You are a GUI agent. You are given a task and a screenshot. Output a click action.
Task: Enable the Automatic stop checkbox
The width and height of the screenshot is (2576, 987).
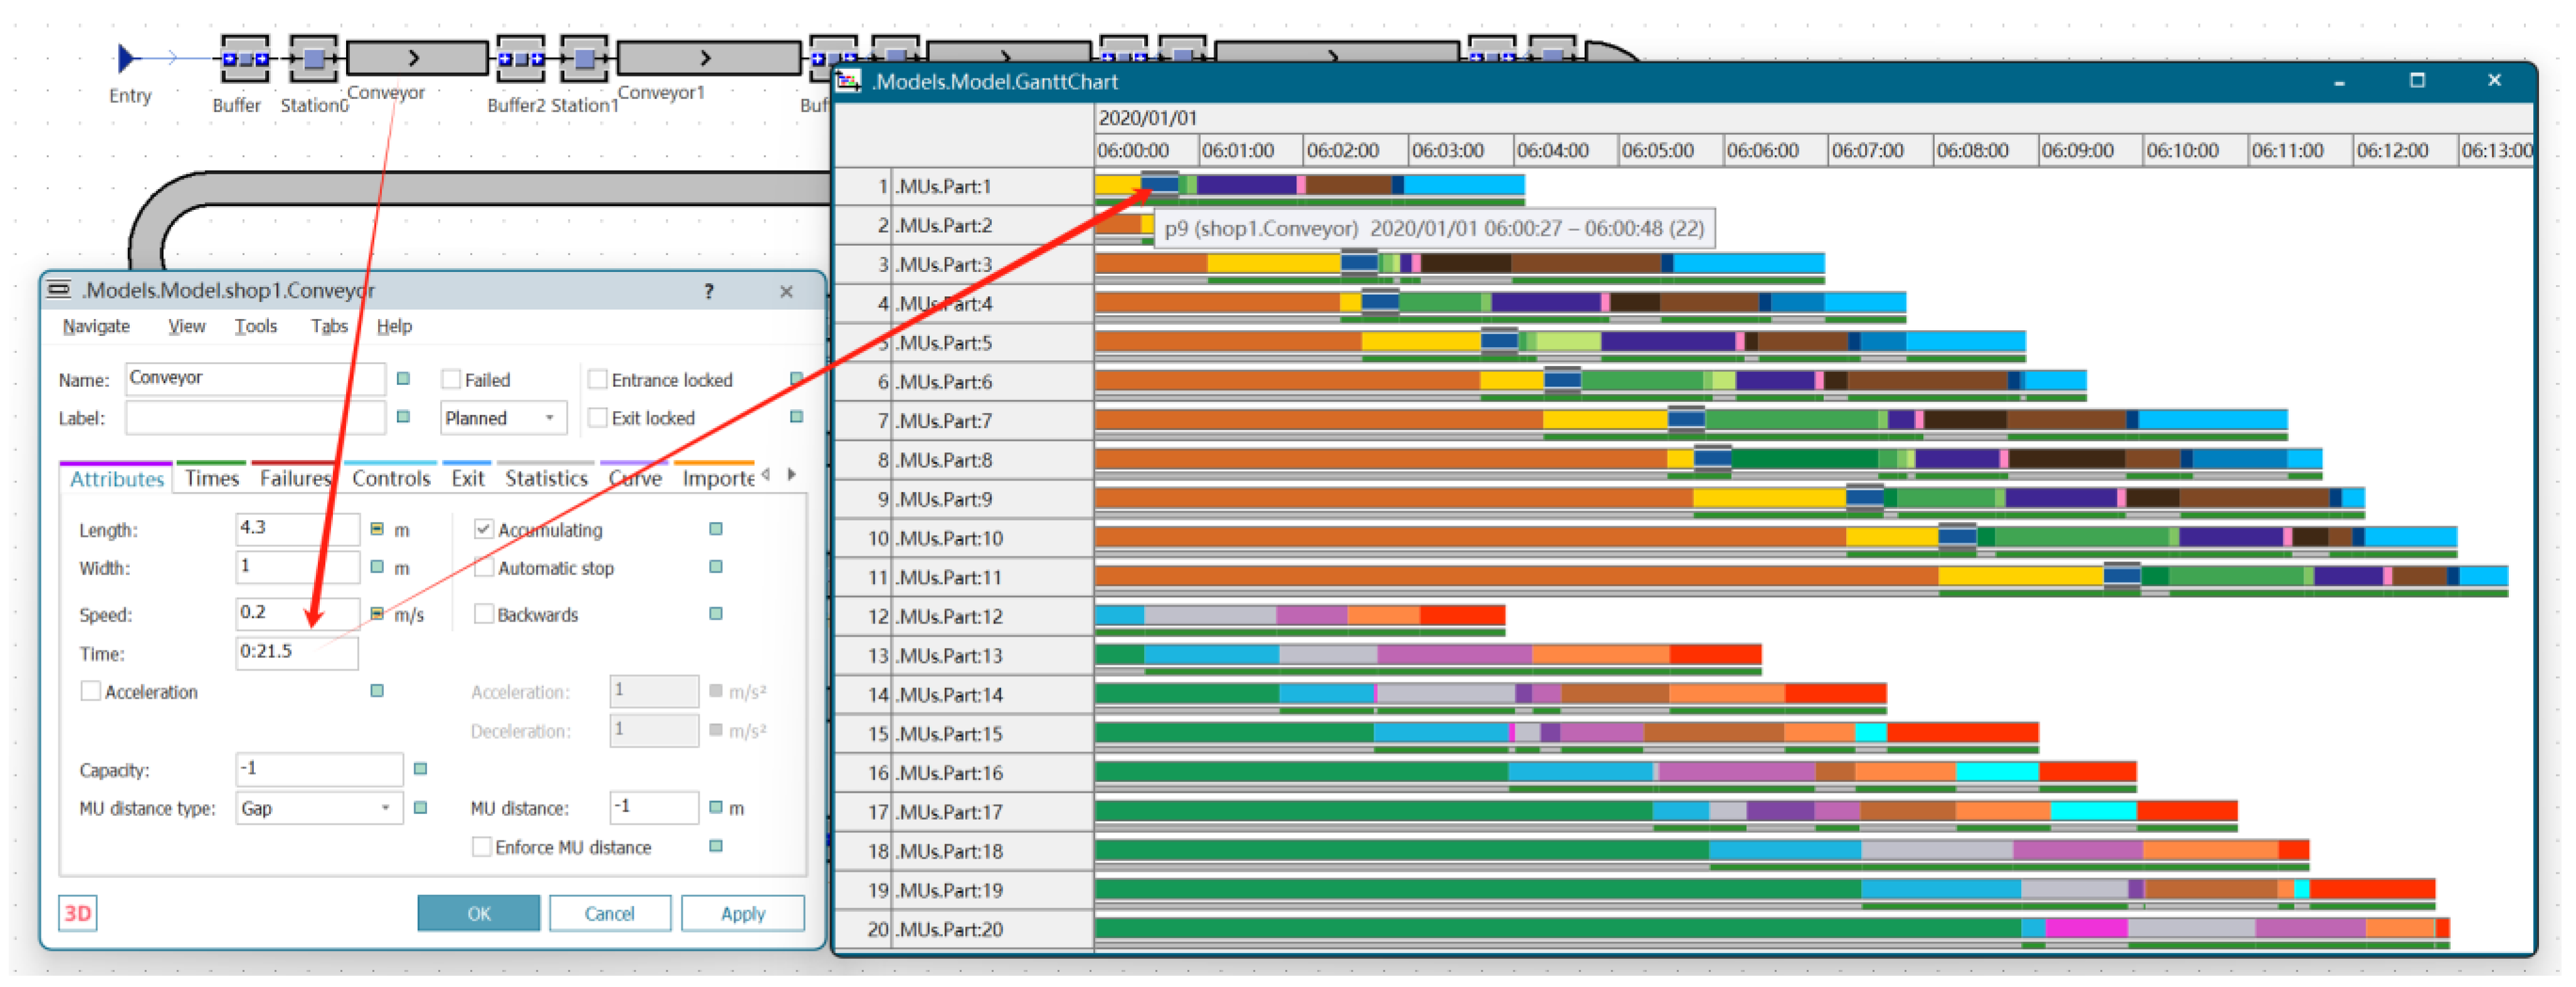point(484,568)
